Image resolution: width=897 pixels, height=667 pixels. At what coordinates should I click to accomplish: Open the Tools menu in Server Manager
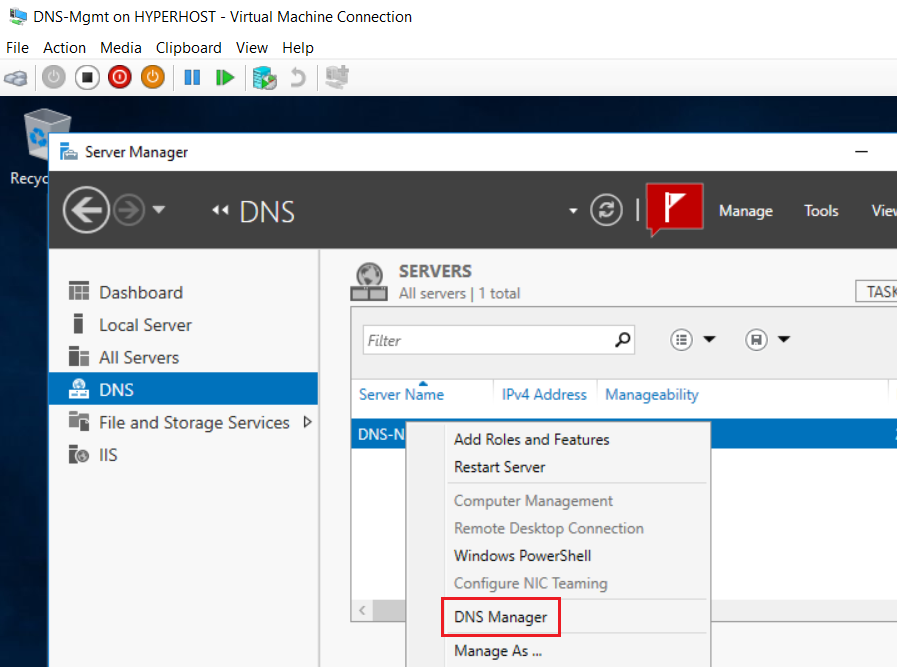coord(821,211)
